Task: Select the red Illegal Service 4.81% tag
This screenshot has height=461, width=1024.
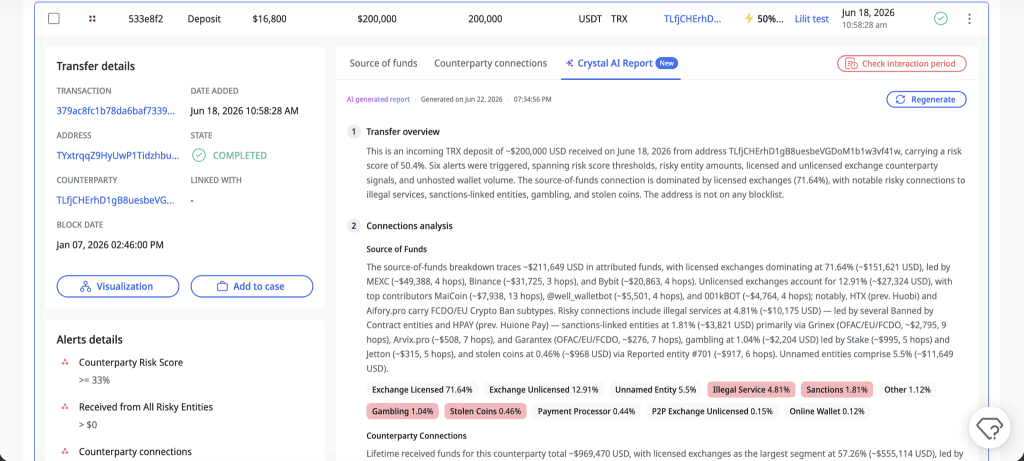Action: pyautogui.click(x=751, y=390)
